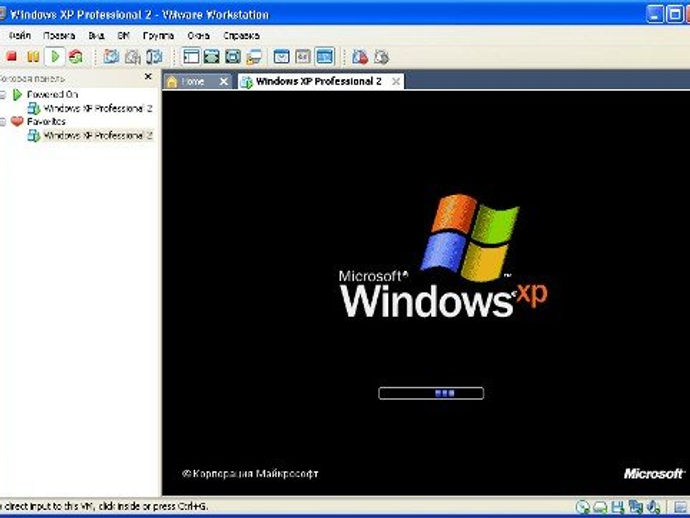Close the sidebar panel with its X
Viewport: 690px width, 518px height.
coord(148,77)
